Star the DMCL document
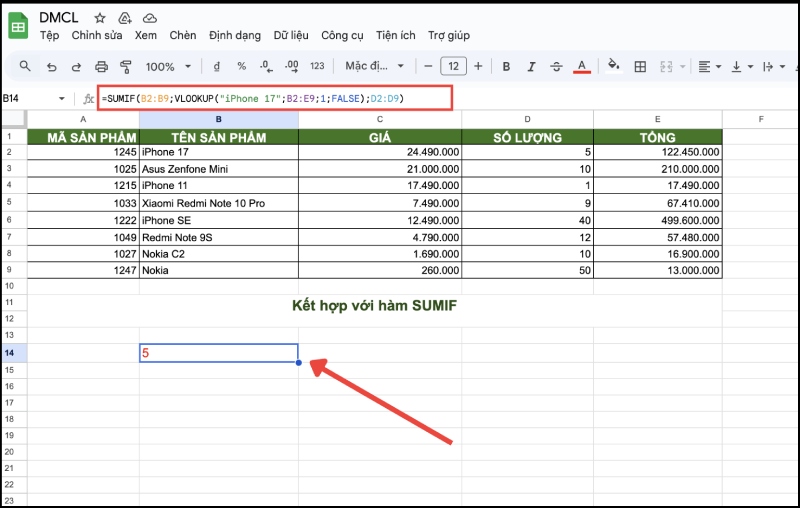800x508 pixels. 100,18
